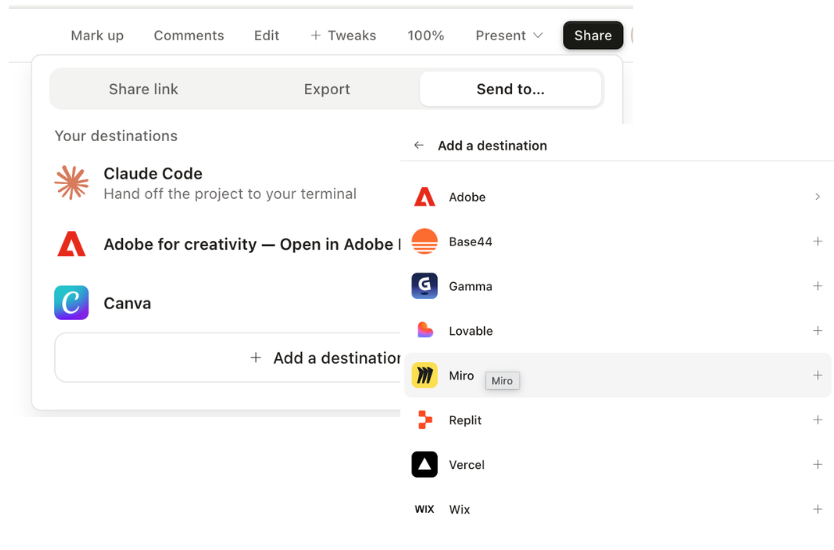This screenshot has height=550, width=834.
Task: Open Mark up in the toolbar
Action: [x=97, y=35]
